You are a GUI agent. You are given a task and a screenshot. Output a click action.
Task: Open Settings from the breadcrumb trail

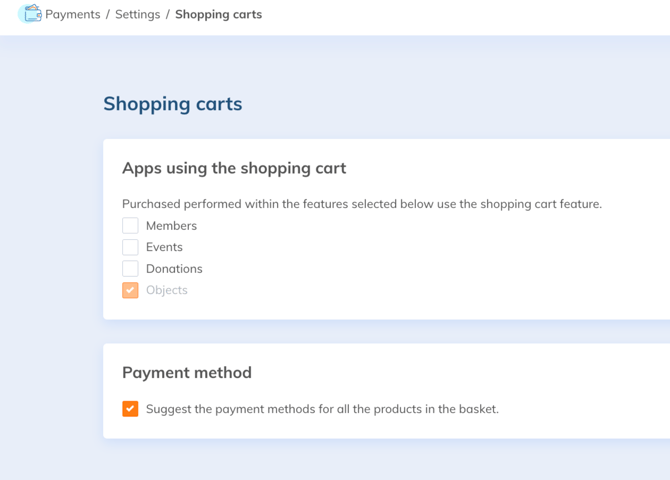(137, 15)
